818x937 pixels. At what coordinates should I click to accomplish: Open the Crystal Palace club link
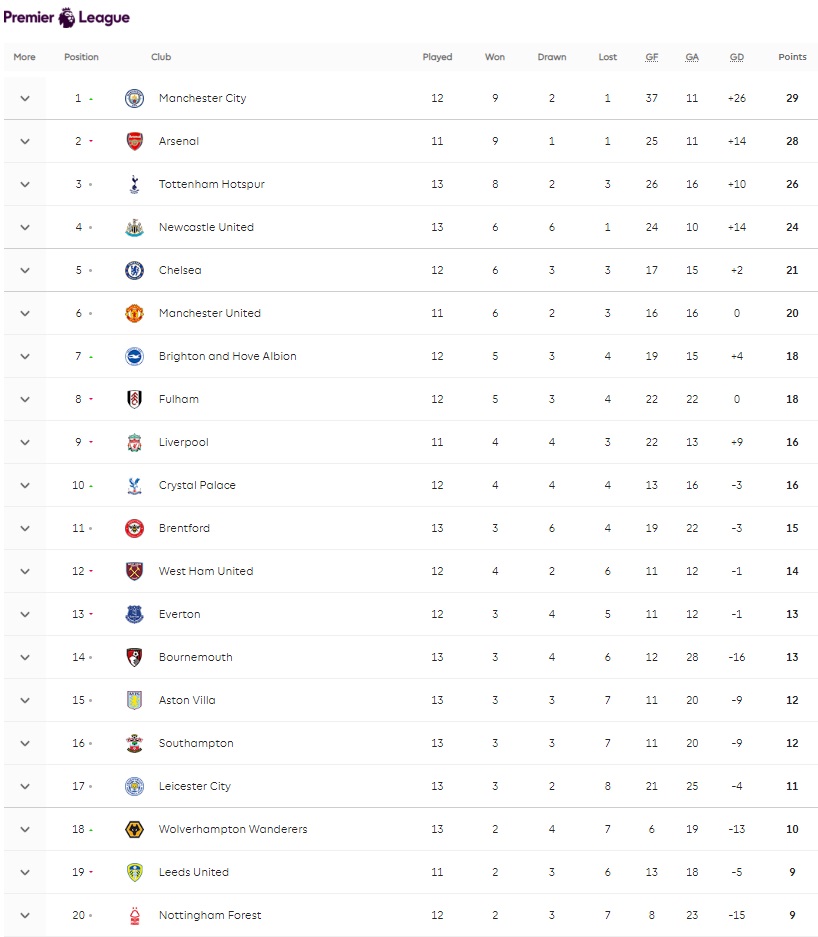point(197,485)
